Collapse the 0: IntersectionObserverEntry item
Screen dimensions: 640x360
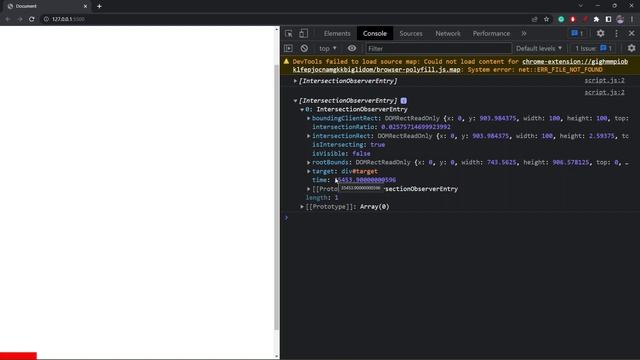pyautogui.click(x=302, y=109)
